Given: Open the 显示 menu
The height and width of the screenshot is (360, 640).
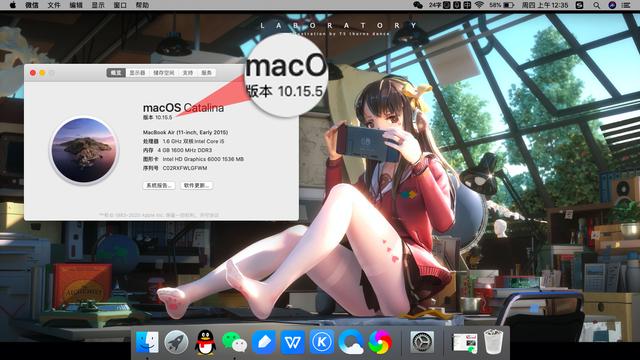Looking at the screenshot, I should click(98, 5).
